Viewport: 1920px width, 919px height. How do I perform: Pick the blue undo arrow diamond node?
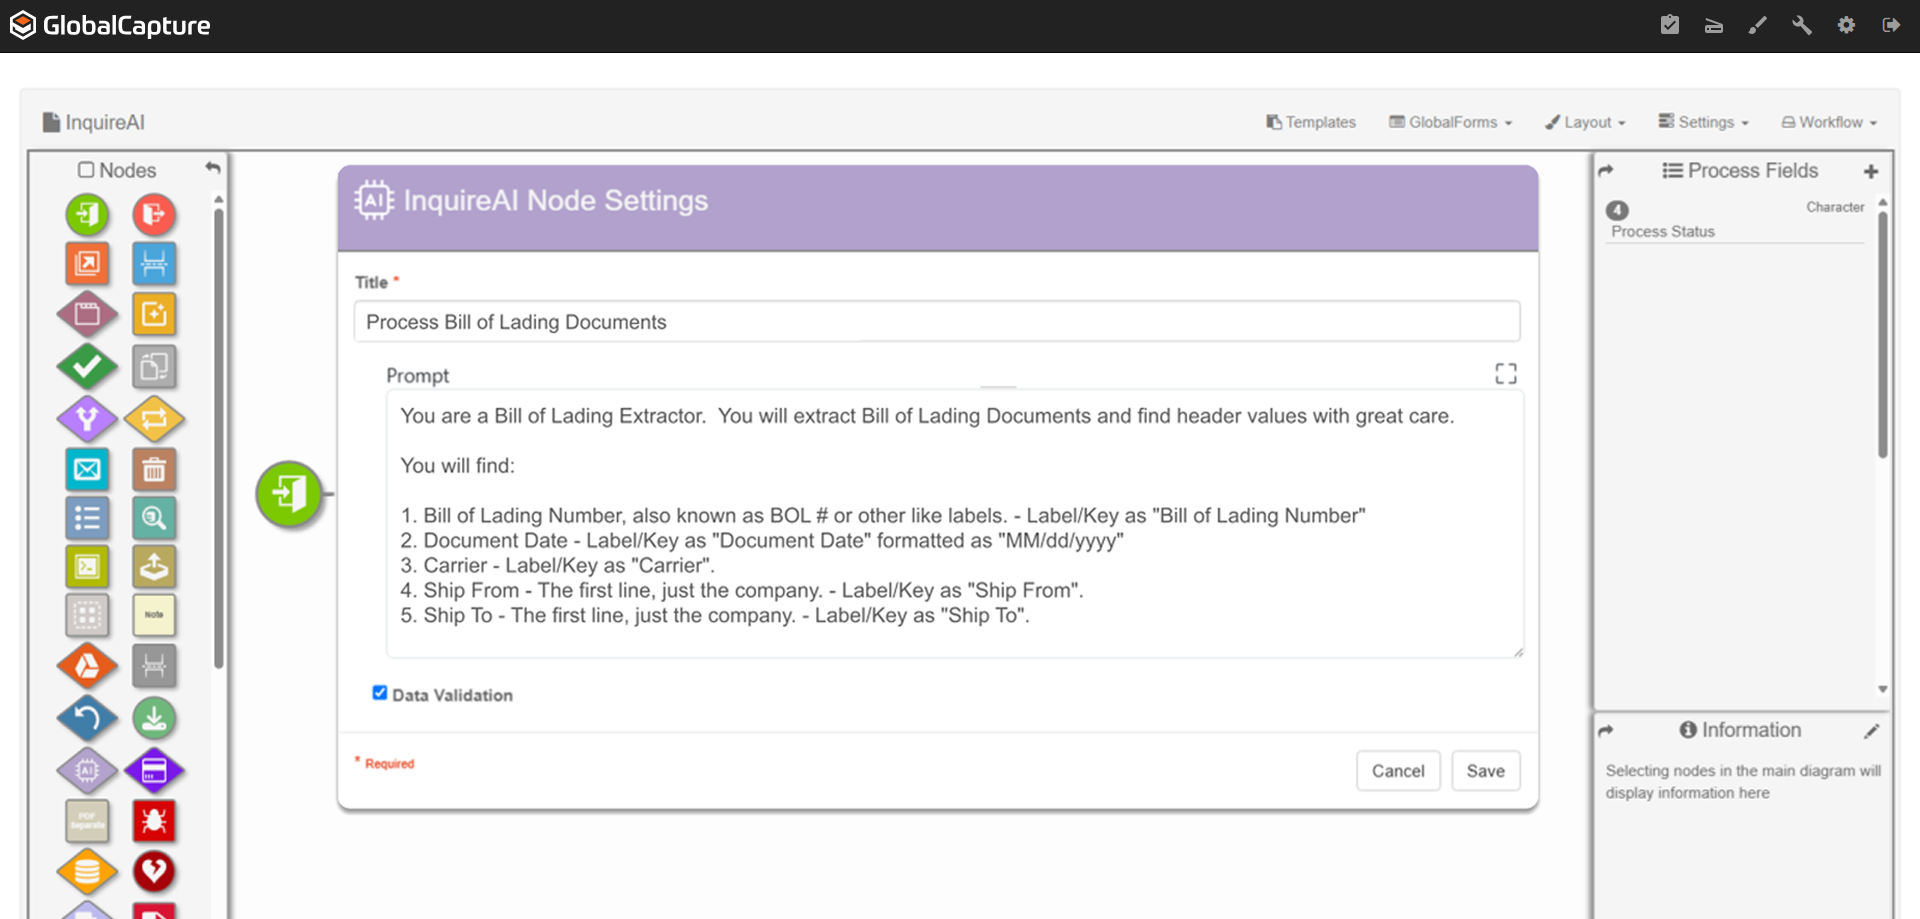click(87, 718)
